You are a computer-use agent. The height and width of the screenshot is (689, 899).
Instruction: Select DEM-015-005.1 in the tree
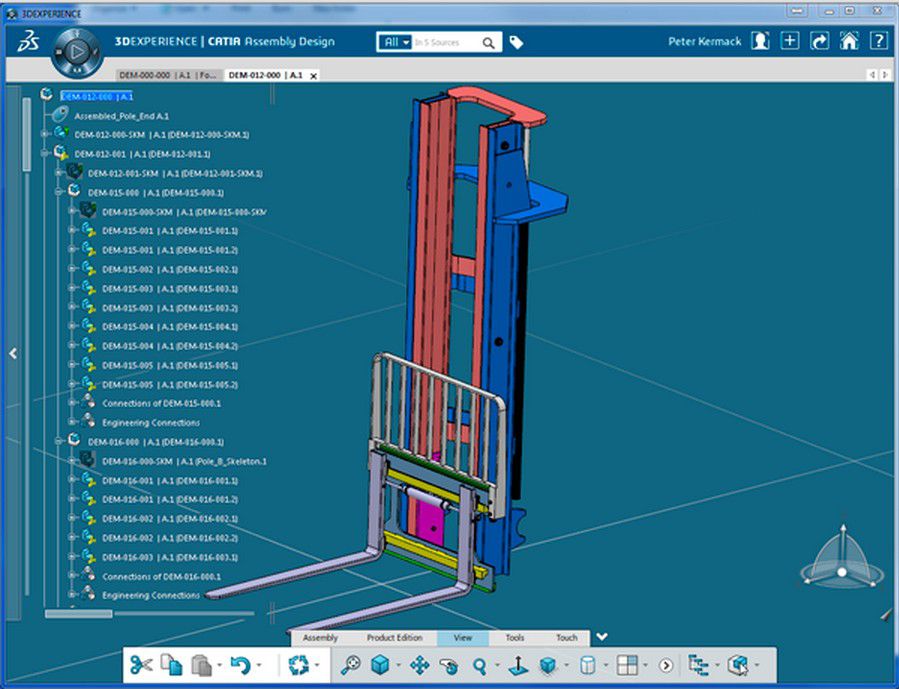point(170,365)
